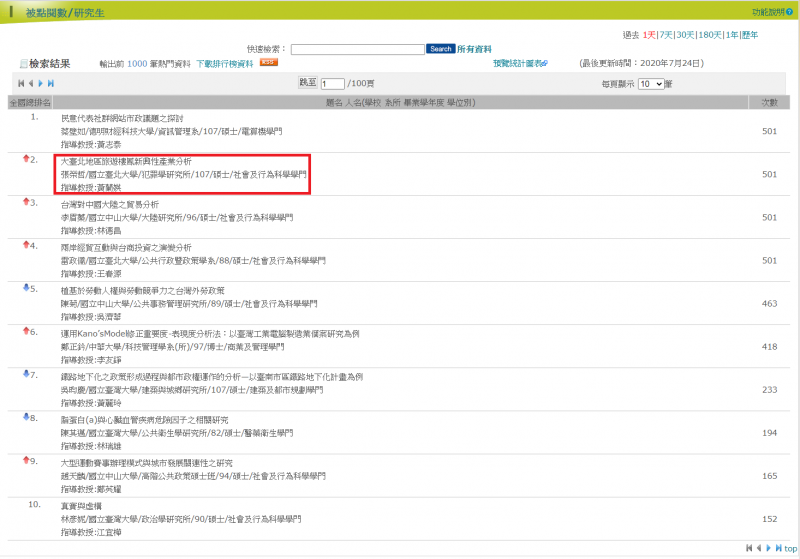Go to first page using top-left pager icon

tap(20, 83)
